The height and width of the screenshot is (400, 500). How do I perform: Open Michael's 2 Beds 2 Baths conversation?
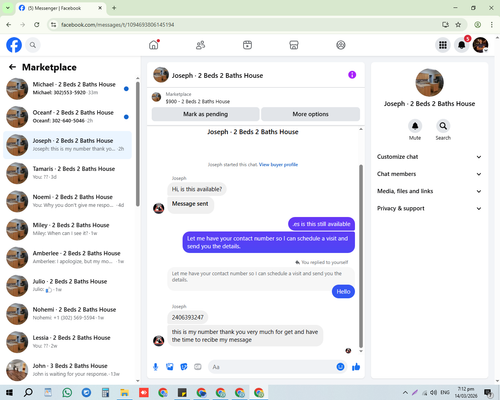[68, 89]
